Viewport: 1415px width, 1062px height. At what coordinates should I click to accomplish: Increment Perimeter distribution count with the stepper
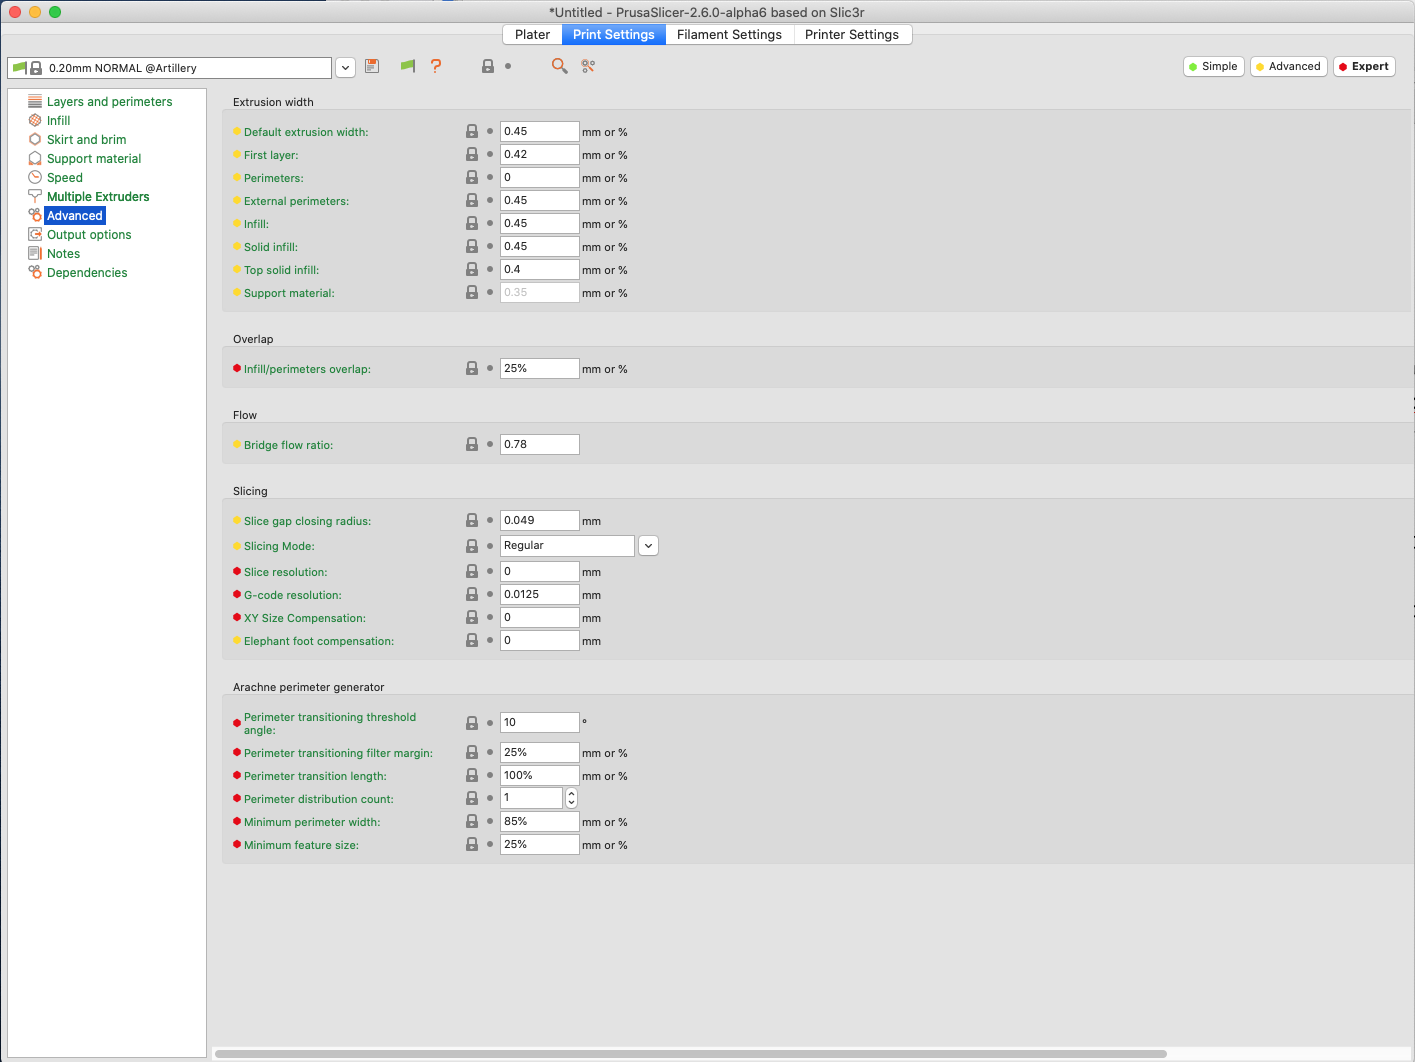(x=571, y=793)
